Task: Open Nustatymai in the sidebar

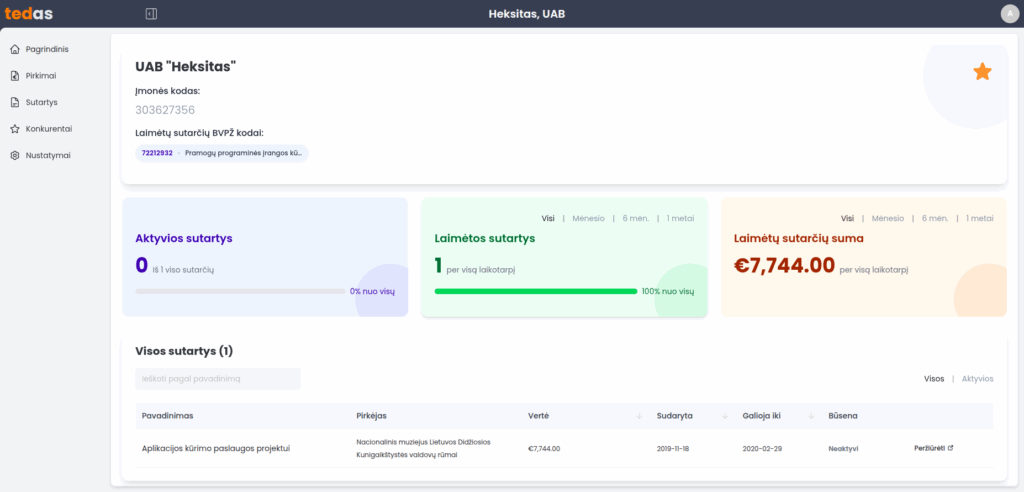Action: click(x=48, y=156)
